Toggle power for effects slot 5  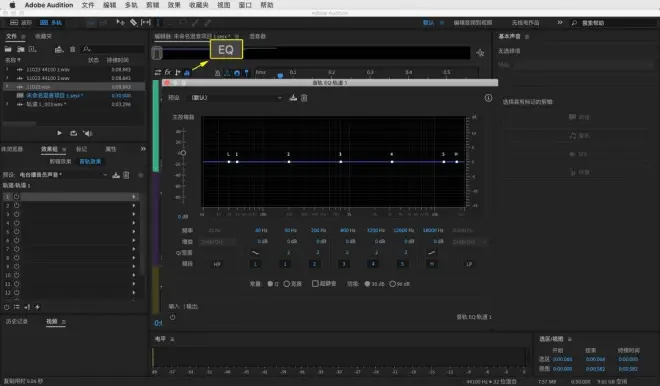pos(16,232)
